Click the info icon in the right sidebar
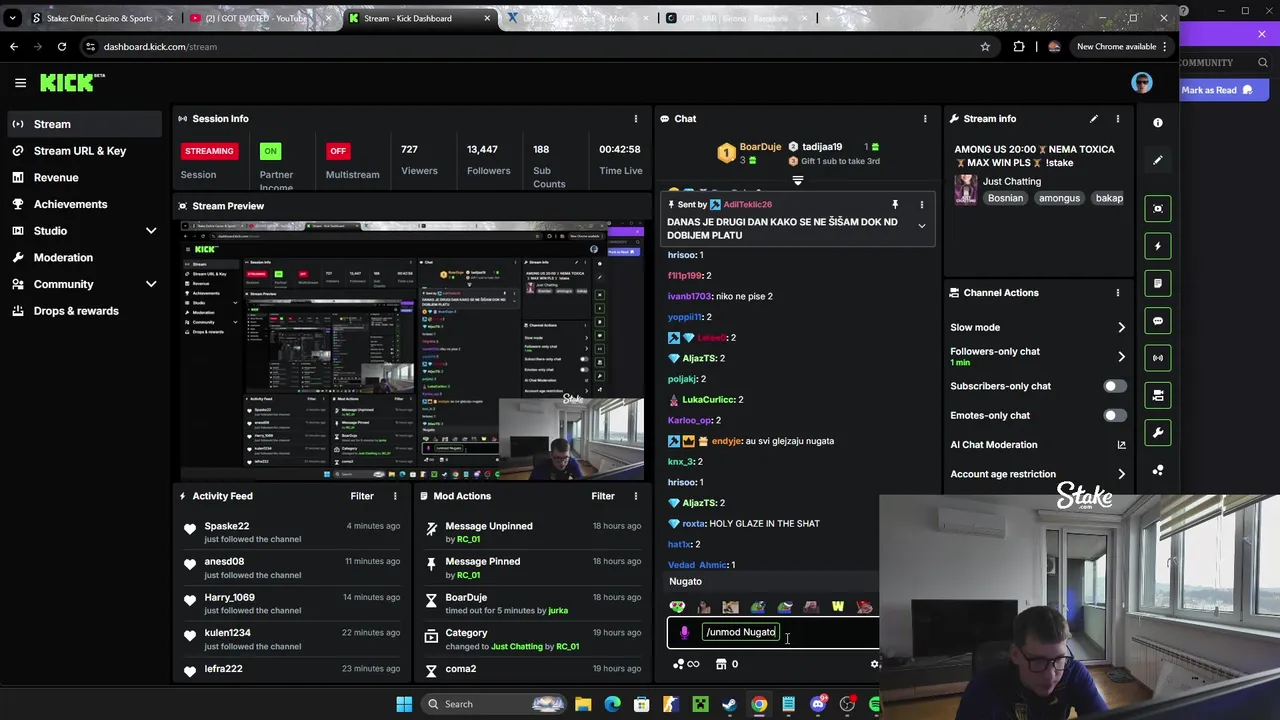 1158,122
